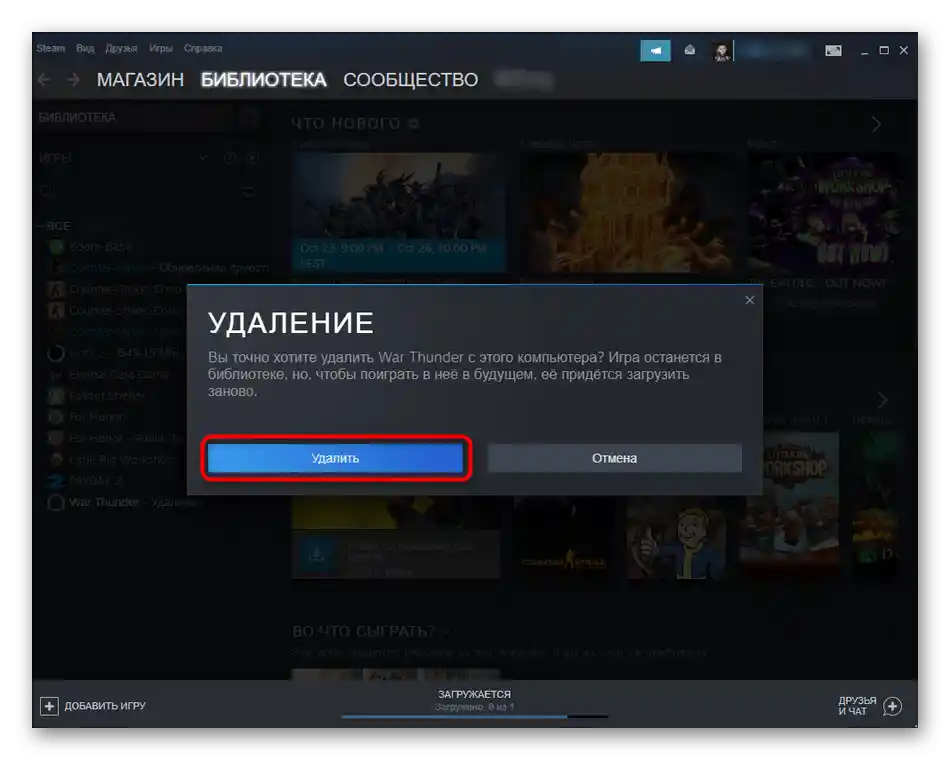Click the PAYDAY 2 game icon
The height and width of the screenshot is (760, 950).
(x=56, y=481)
